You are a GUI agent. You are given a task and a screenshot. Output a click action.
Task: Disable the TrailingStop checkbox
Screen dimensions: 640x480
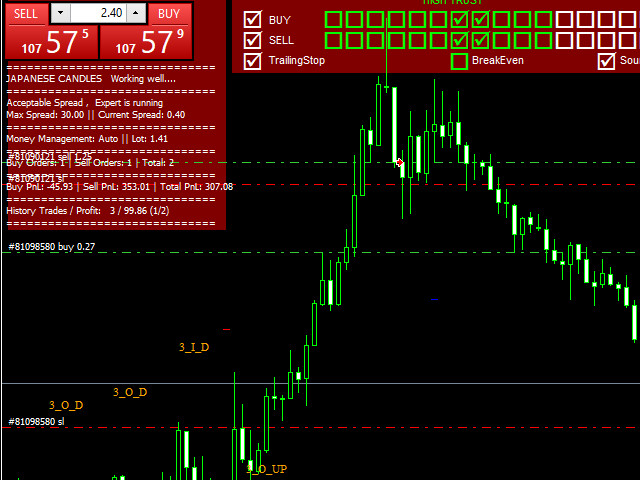coord(252,61)
